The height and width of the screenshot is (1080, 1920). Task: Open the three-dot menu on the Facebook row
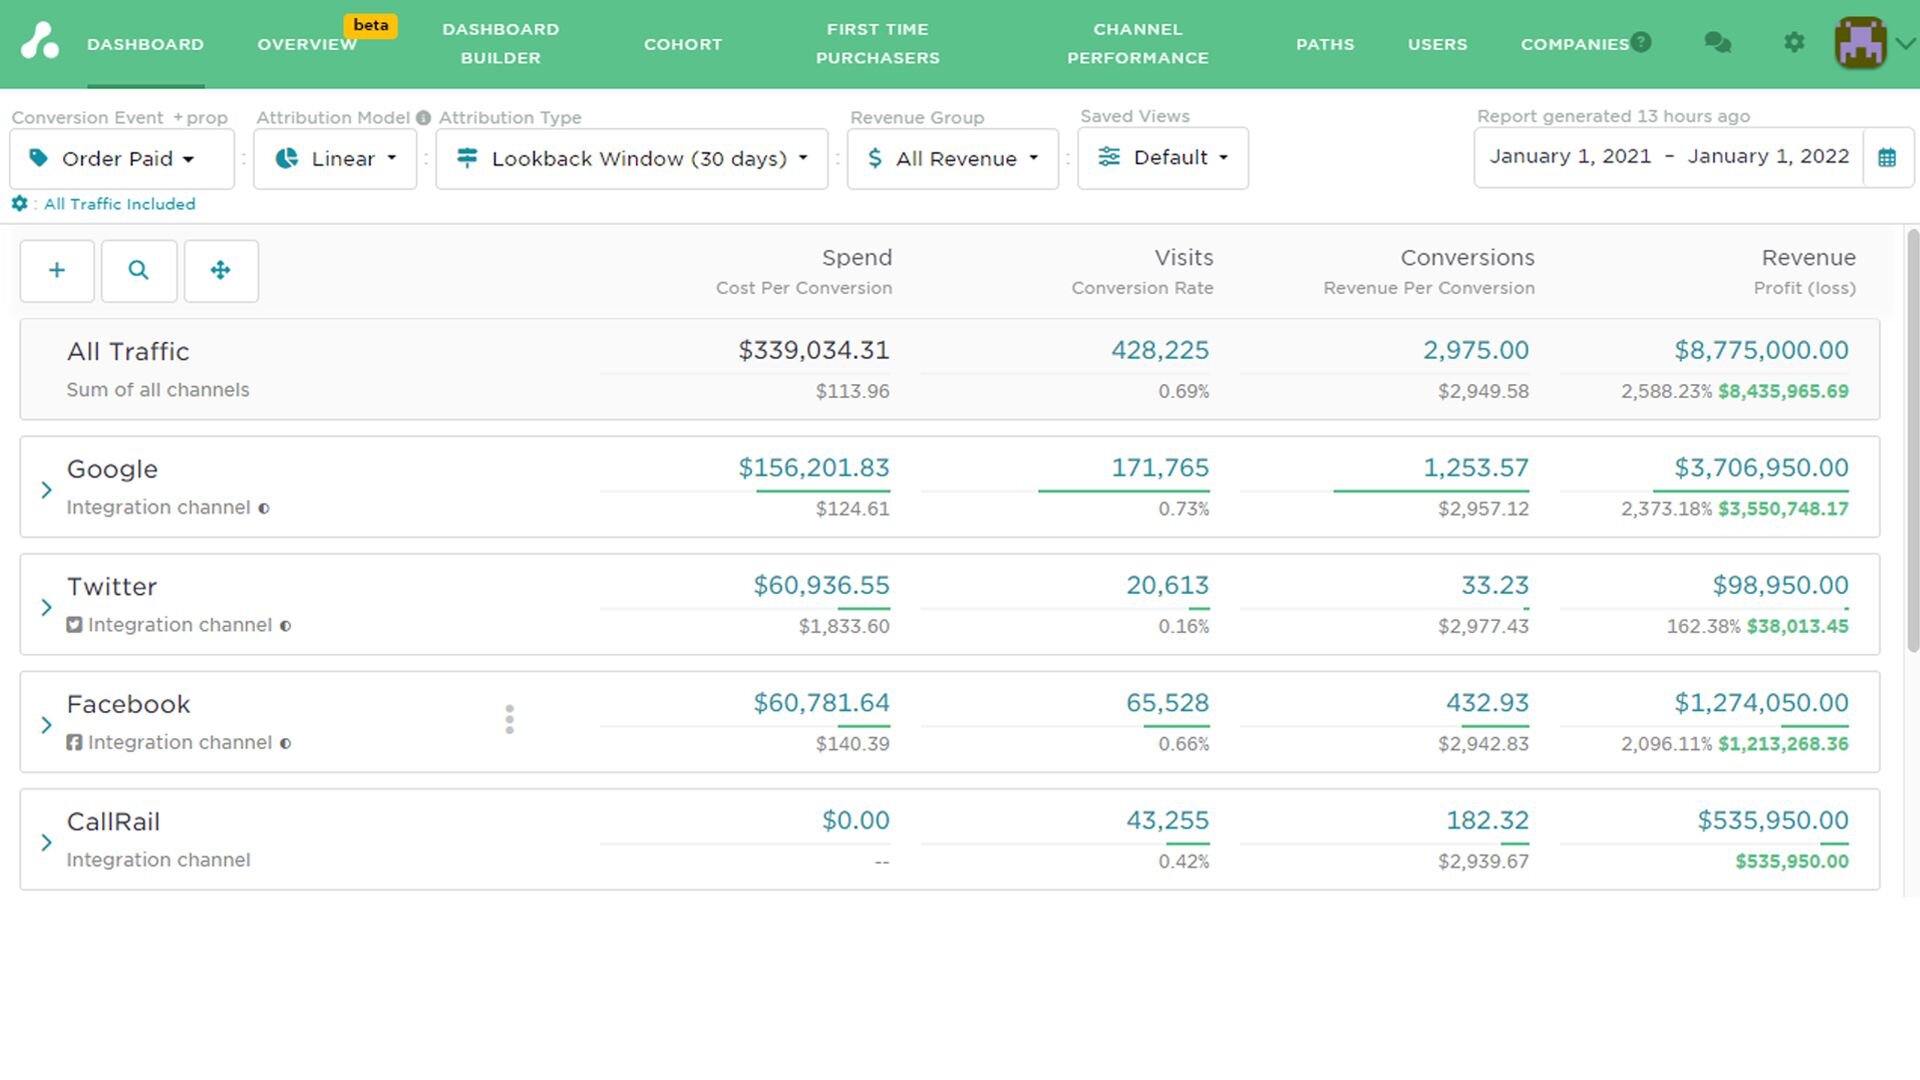coord(509,719)
